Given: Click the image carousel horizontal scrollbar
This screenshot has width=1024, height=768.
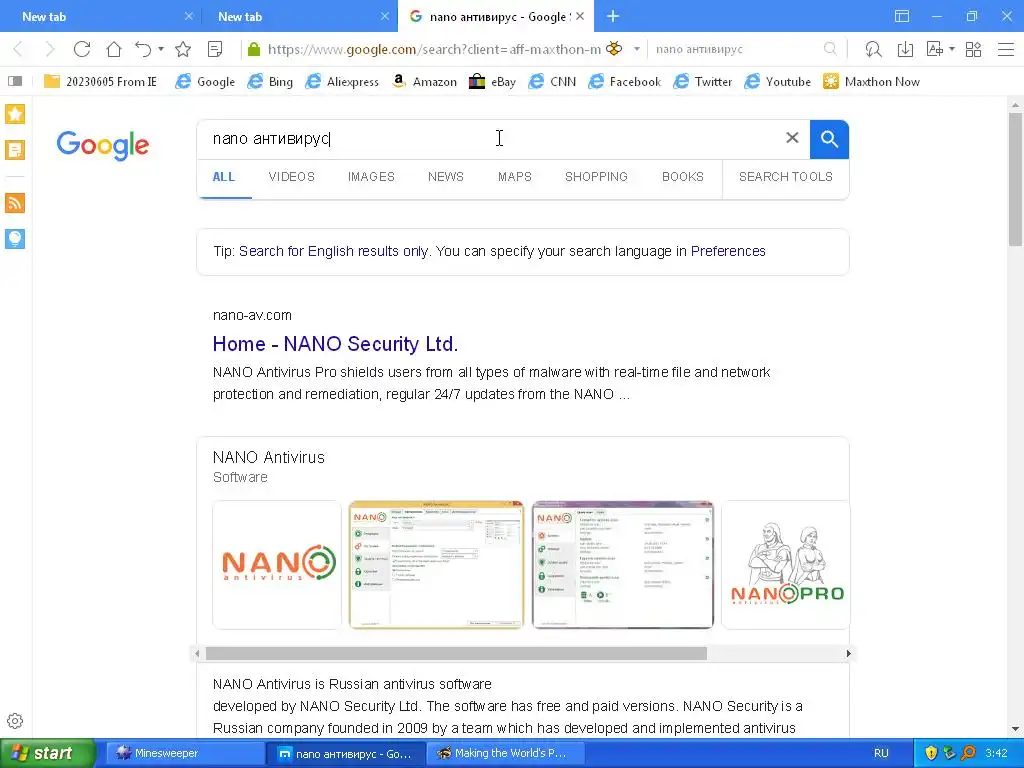Looking at the screenshot, I should [x=456, y=654].
